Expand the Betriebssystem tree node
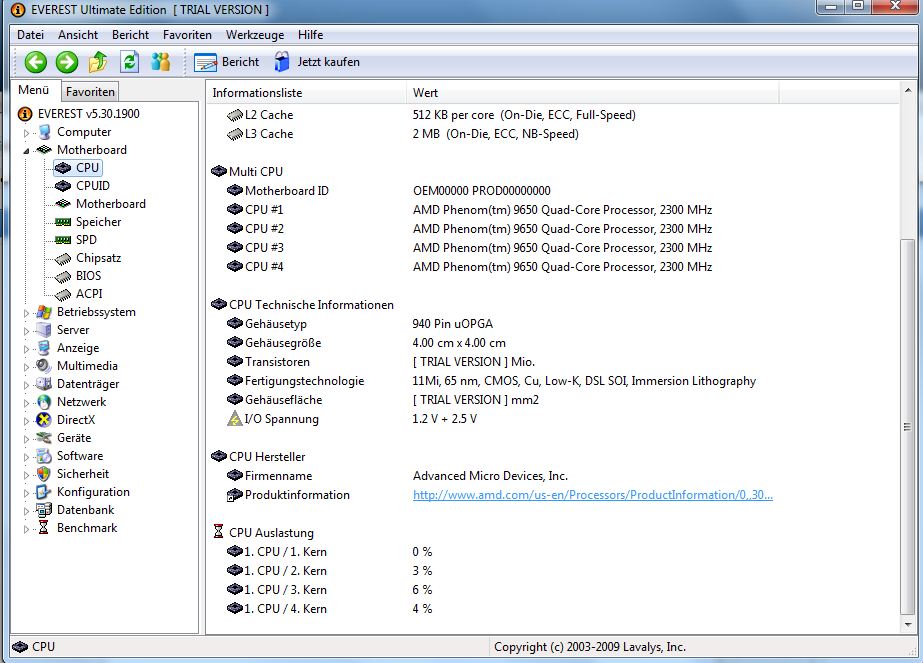 pyautogui.click(x=26, y=313)
